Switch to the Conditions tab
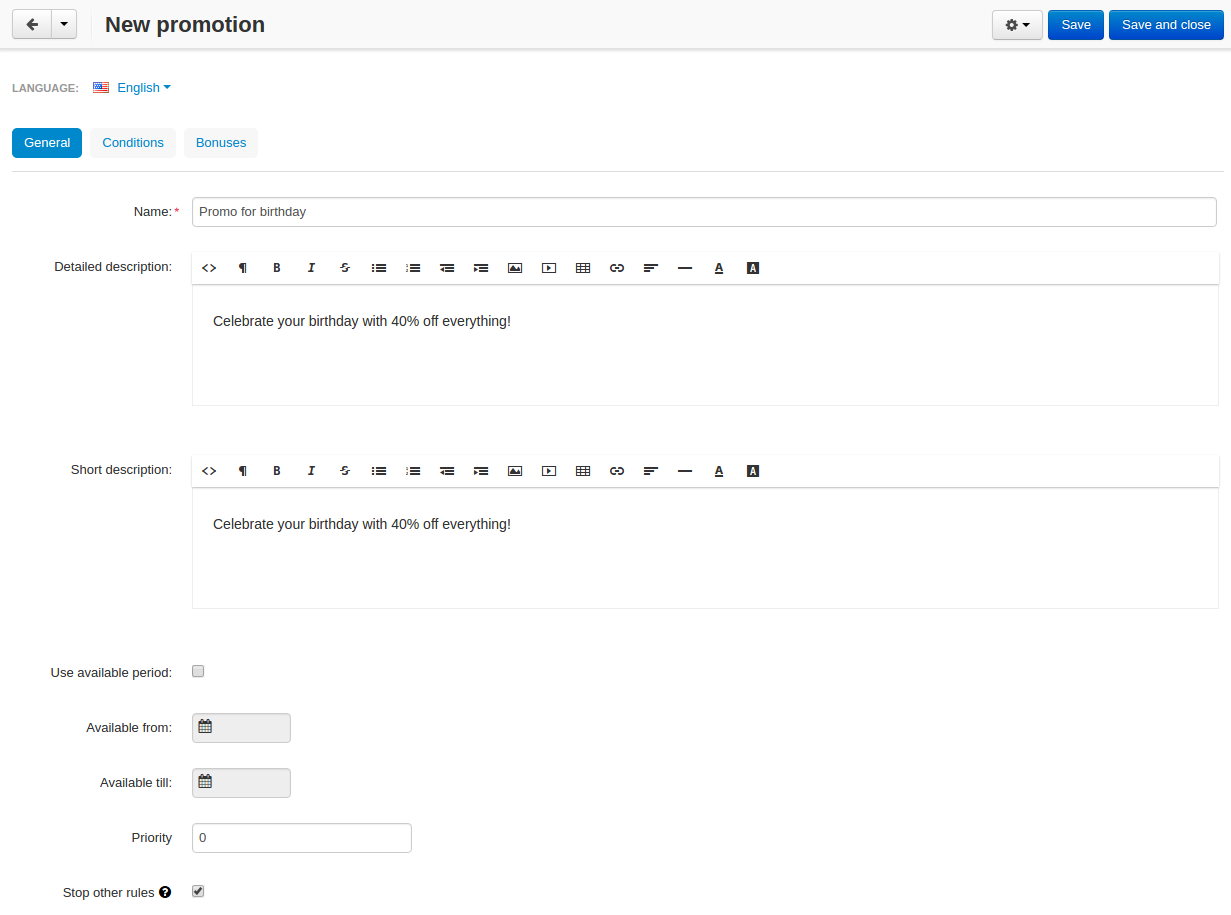1231x915 pixels. [x=133, y=143]
